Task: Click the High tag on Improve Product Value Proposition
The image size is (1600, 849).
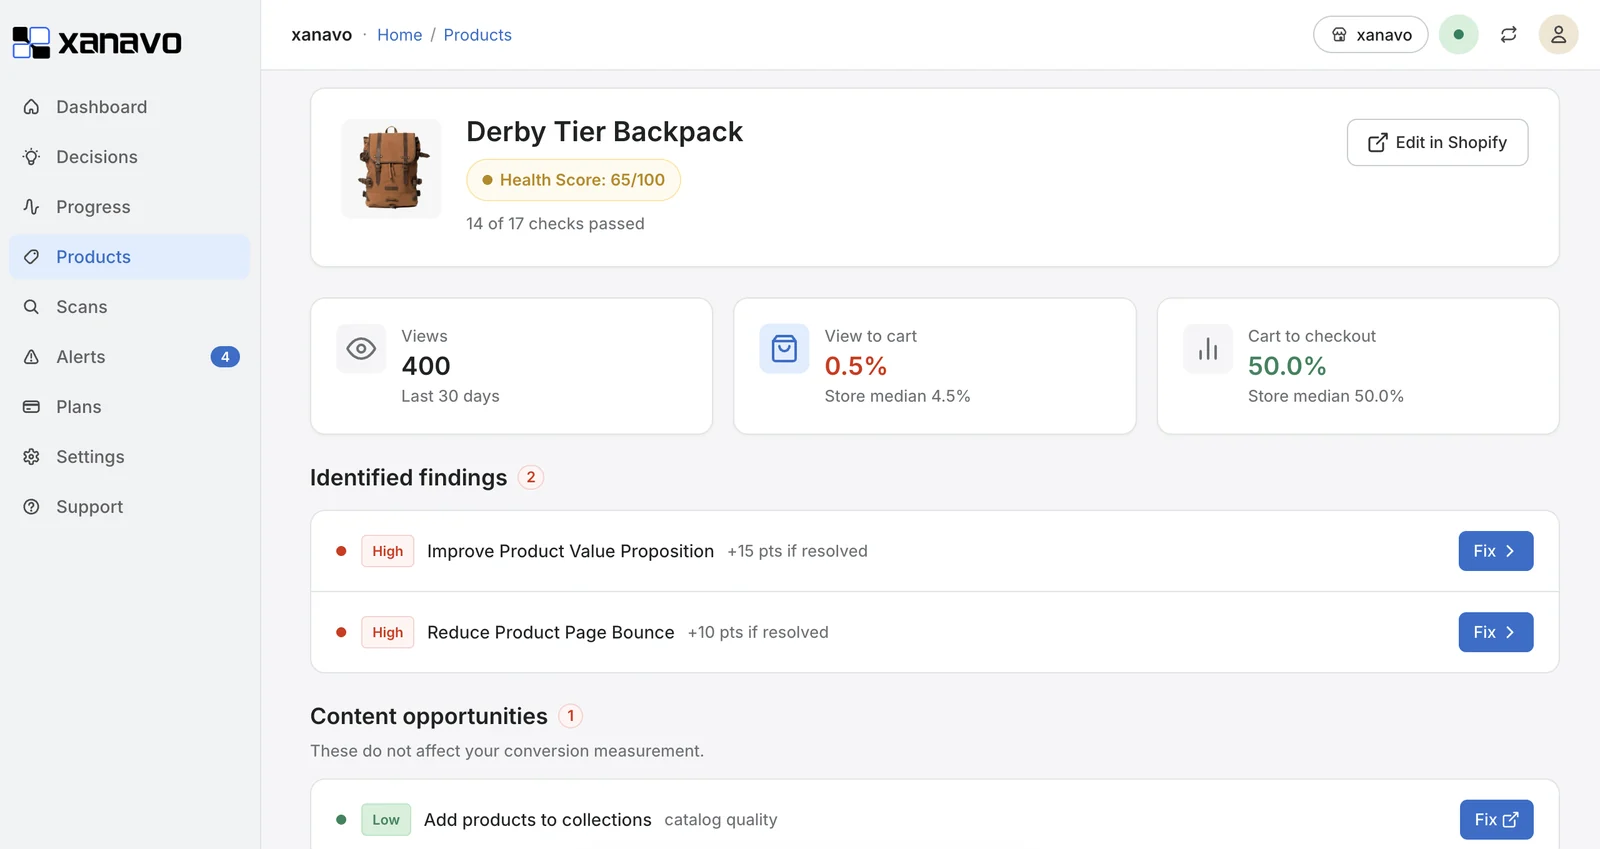Action: click(387, 551)
